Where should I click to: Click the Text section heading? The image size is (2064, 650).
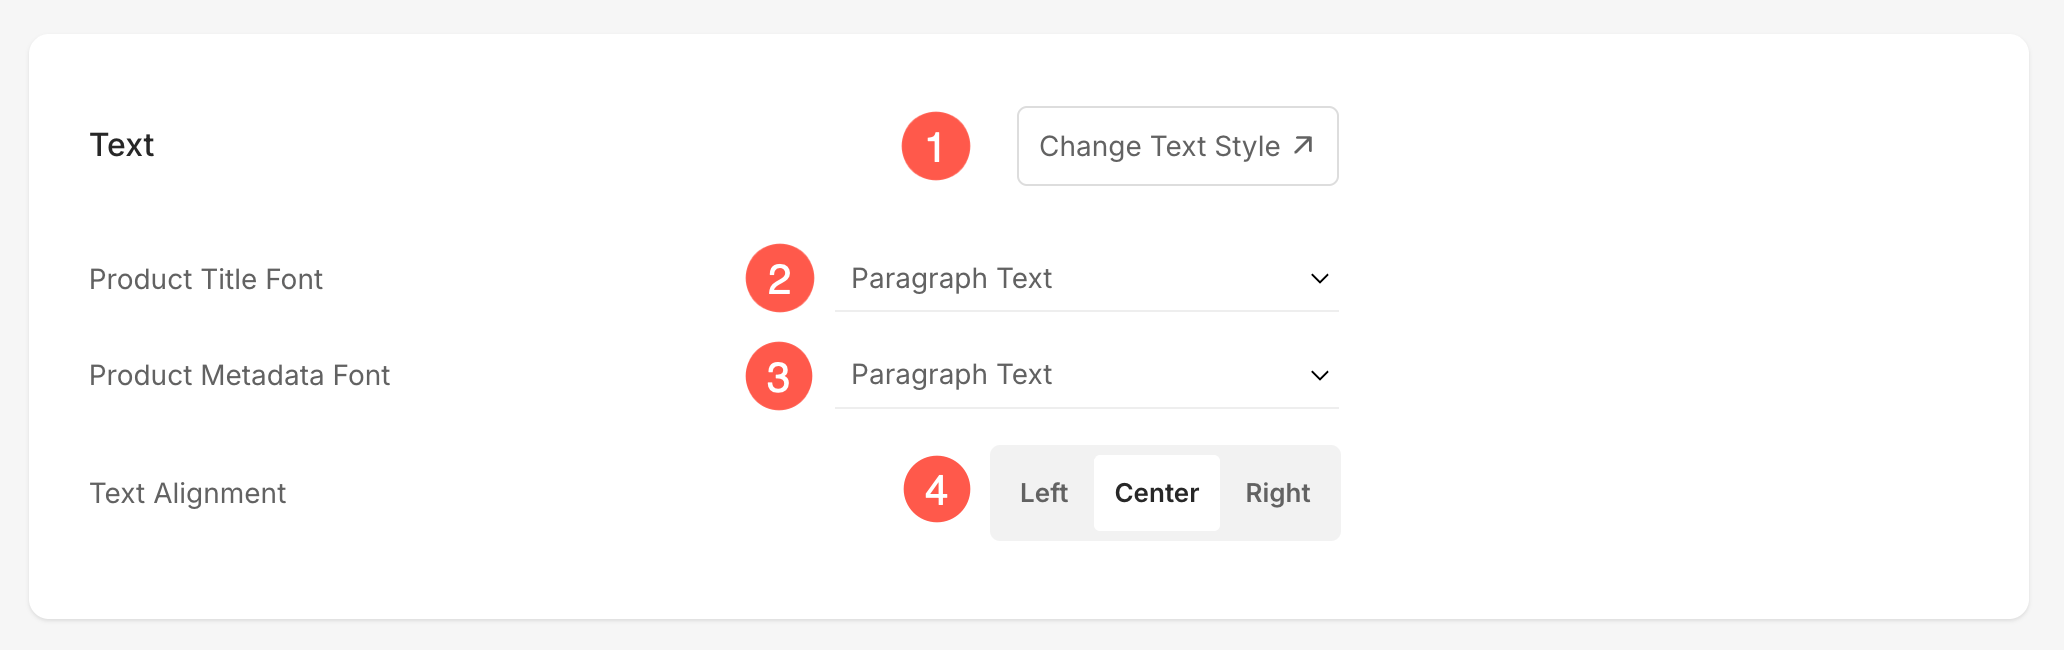(x=122, y=145)
